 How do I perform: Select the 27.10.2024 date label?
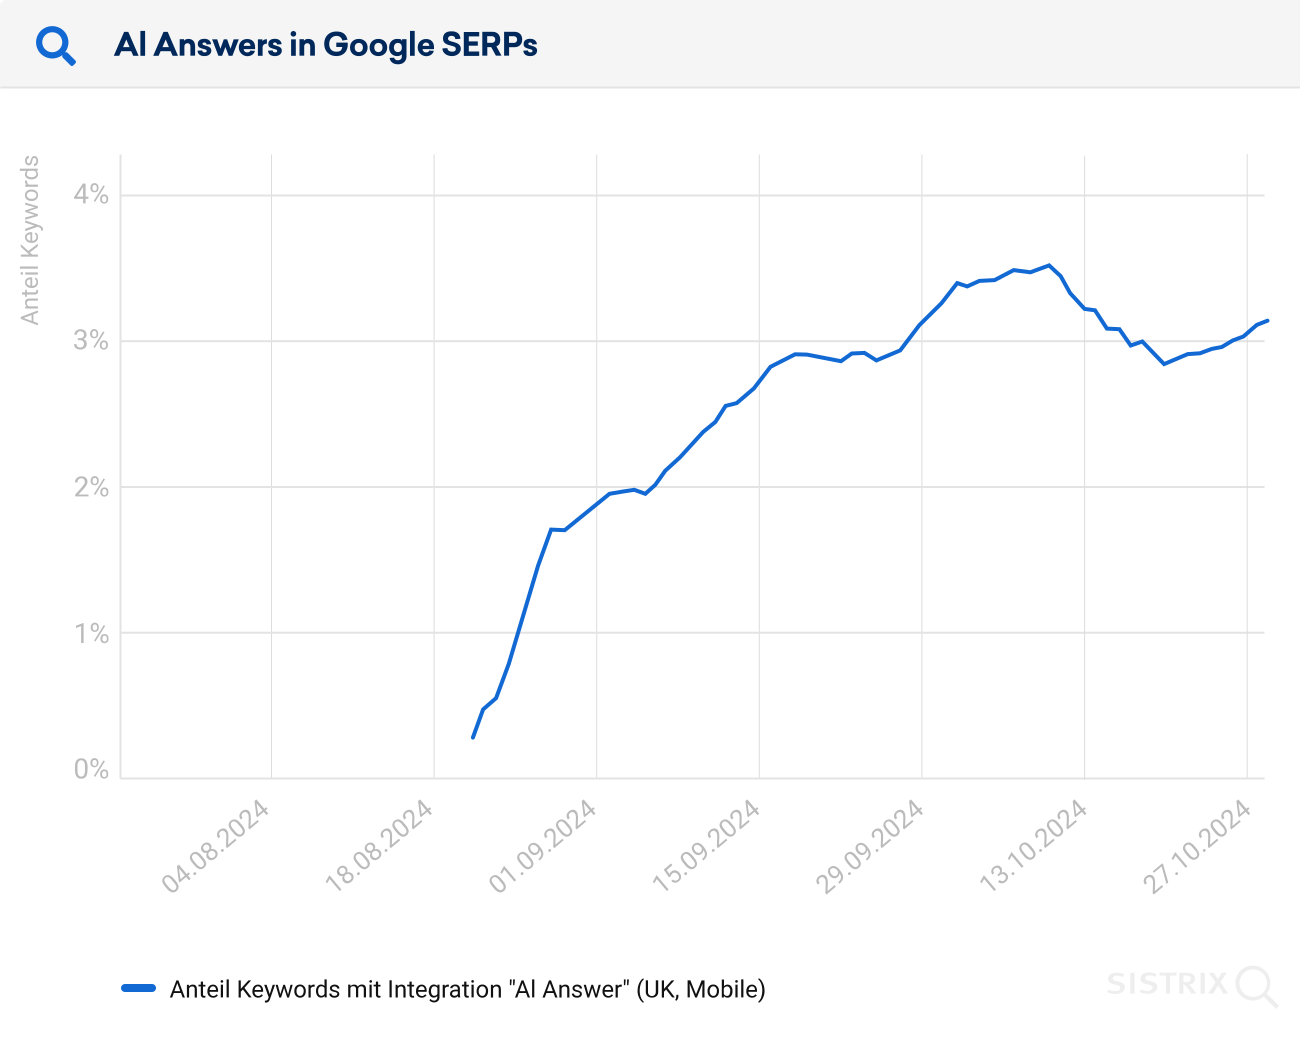pos(1197,846)
